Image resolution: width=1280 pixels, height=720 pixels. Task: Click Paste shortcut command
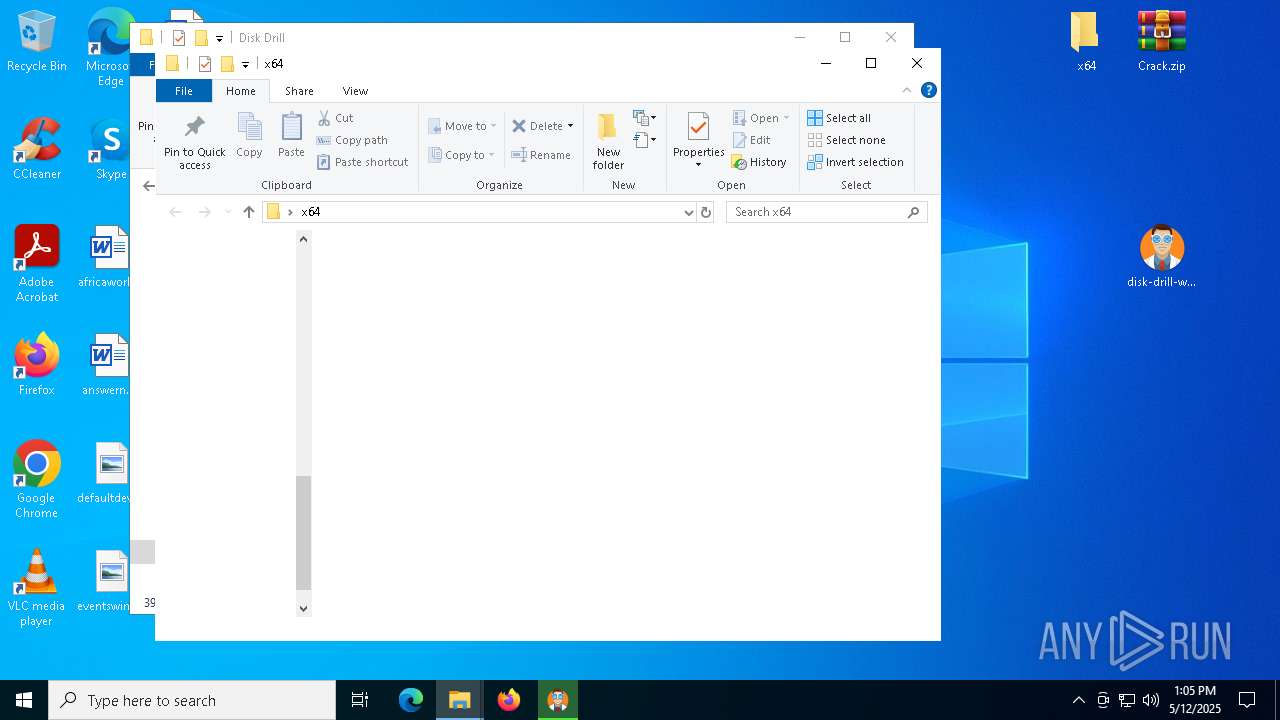362,162
